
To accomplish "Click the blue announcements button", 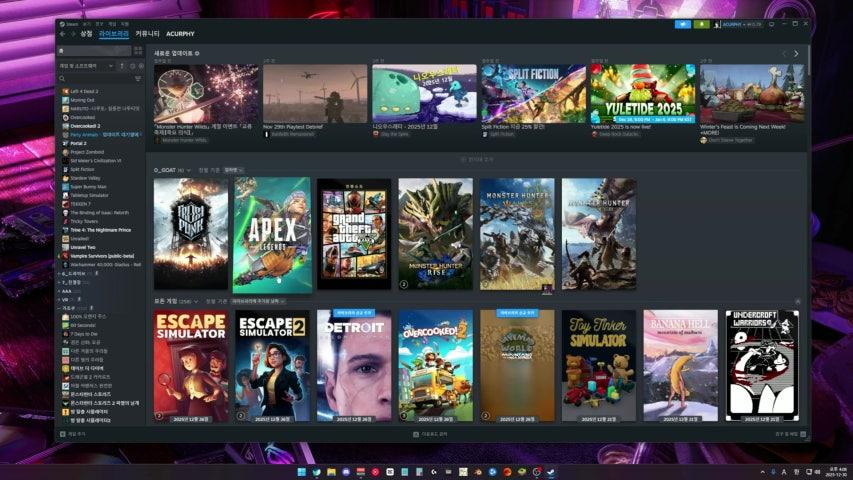I will (x=683, y=24).
